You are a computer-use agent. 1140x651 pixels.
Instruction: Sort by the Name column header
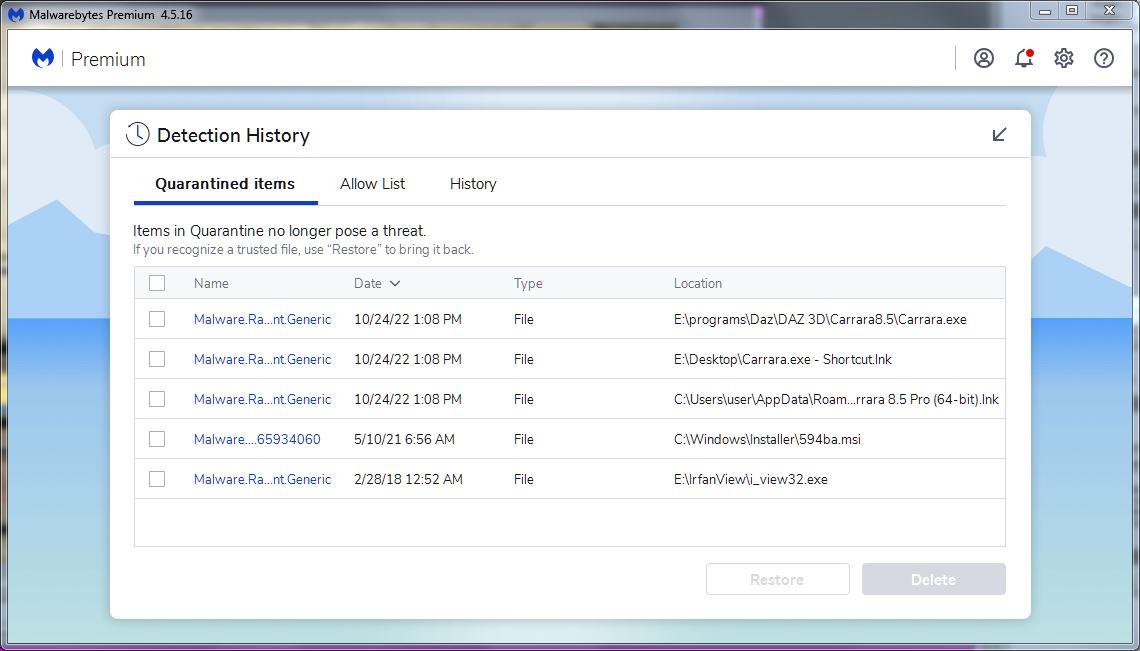pos(211,284)
